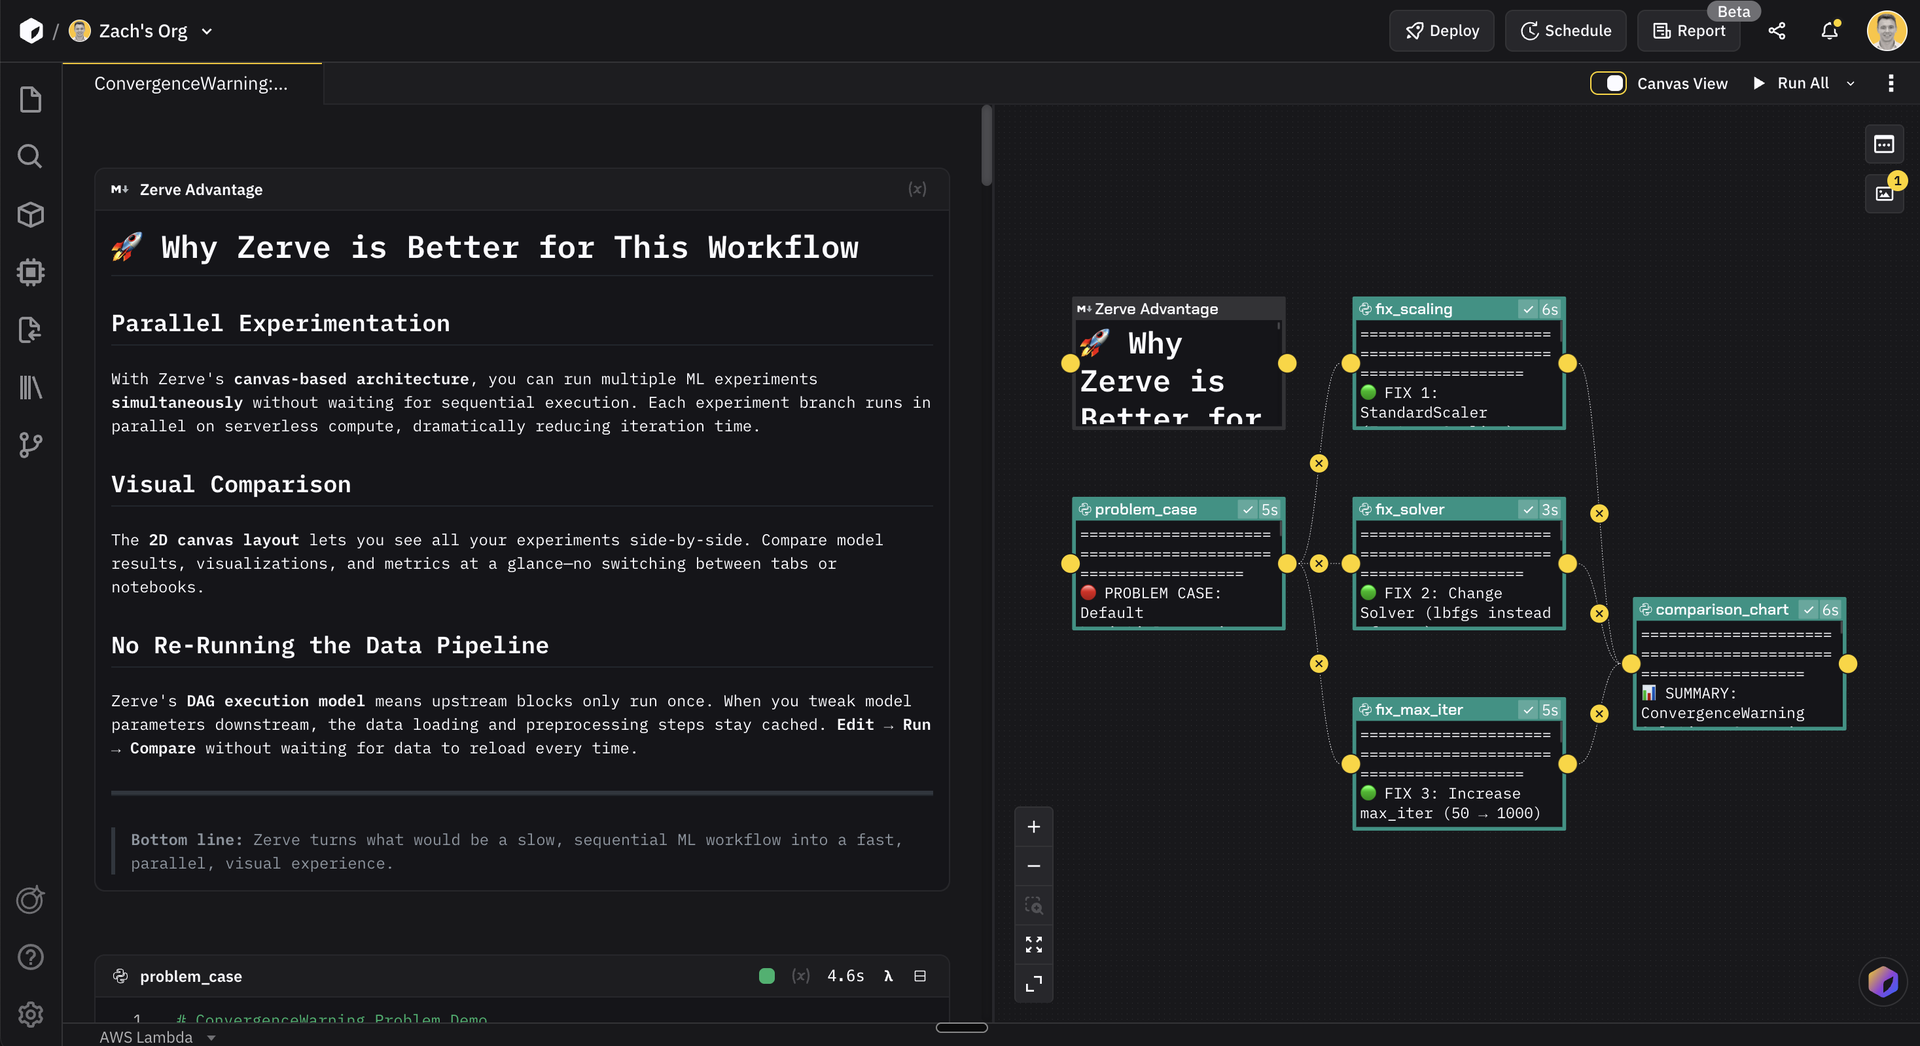The width and height of the screenshot is (1920, 1046).
Task: Open the file export icon in sidebar
Action: (31, 330)
